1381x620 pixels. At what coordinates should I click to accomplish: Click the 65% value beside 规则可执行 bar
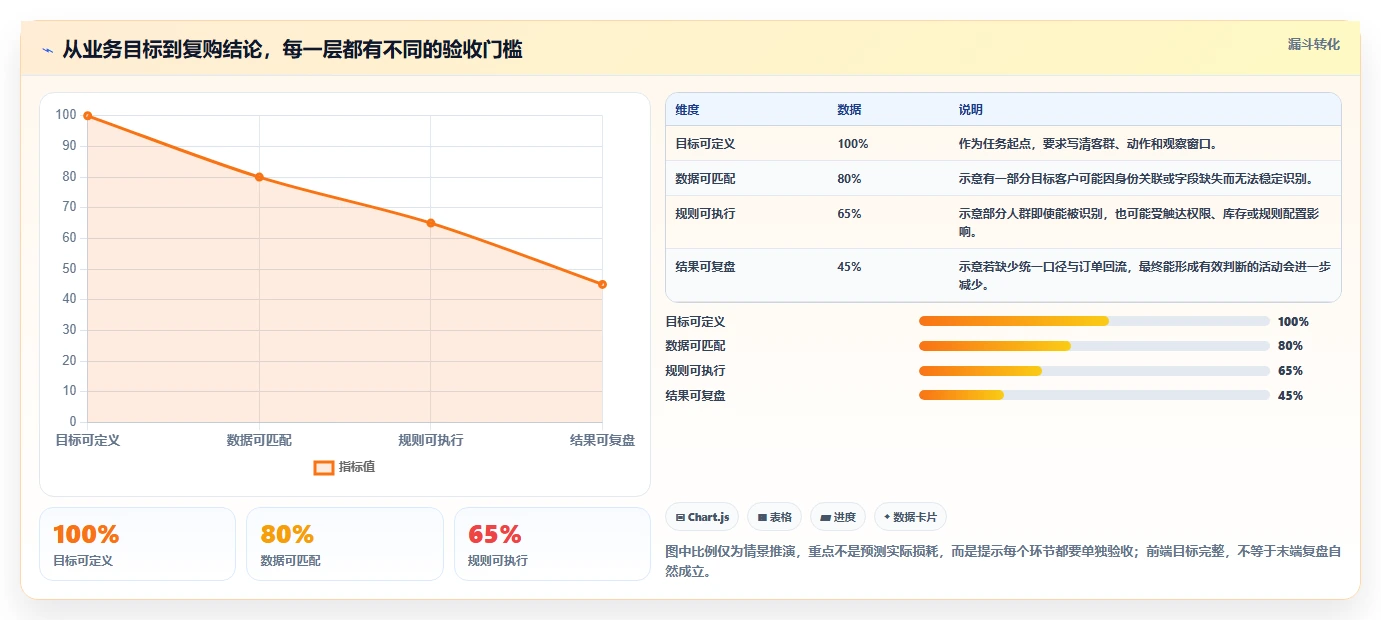(1290, 371)
